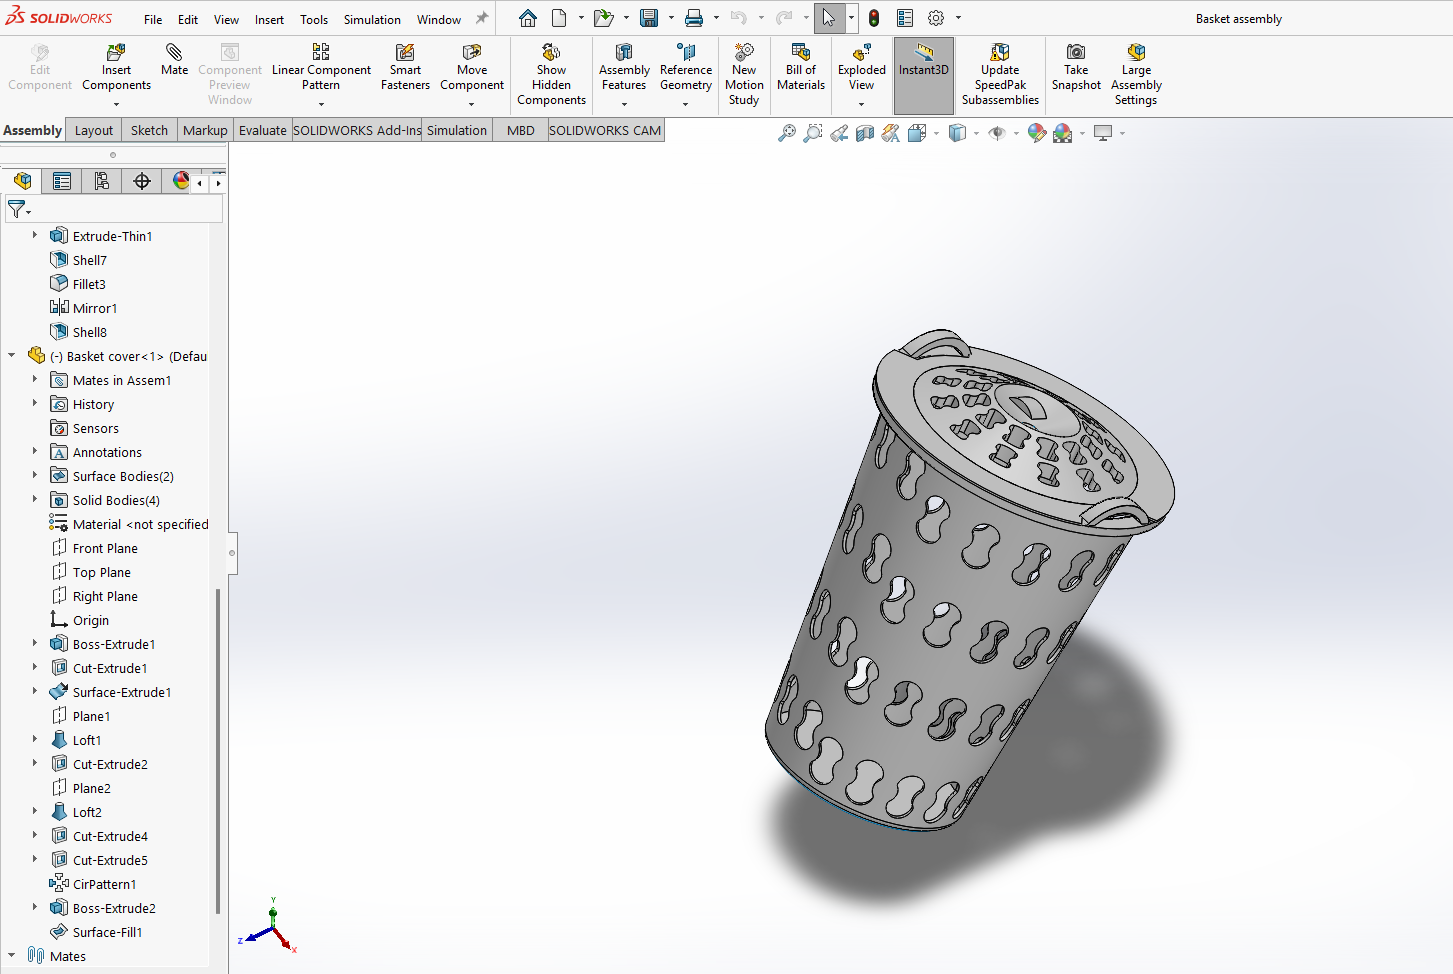This screenshot has width=1453, height=974.
Task: Select the Origin item
Action: pyautogui.click(x=90, y=620)
